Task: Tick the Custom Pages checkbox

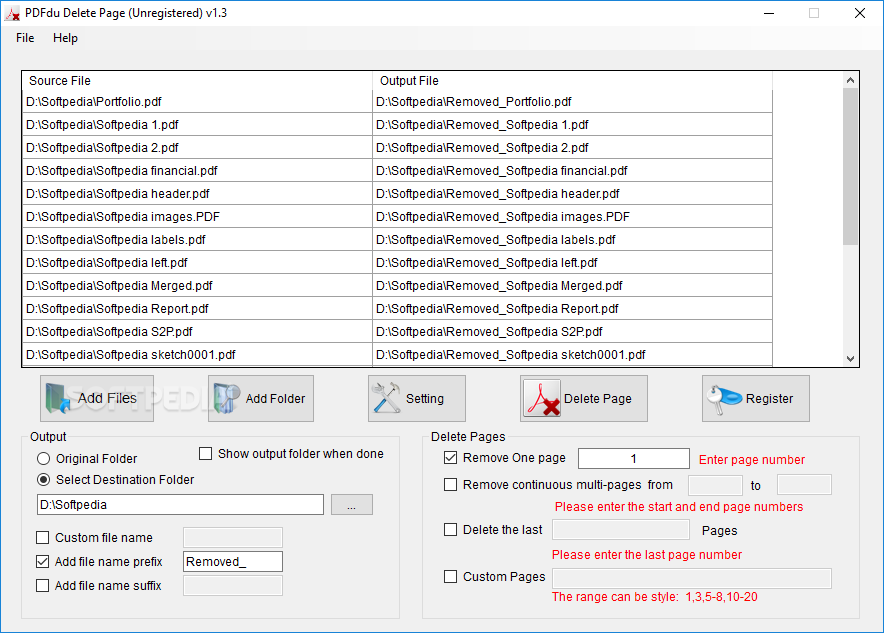Action: pos(450,577)
